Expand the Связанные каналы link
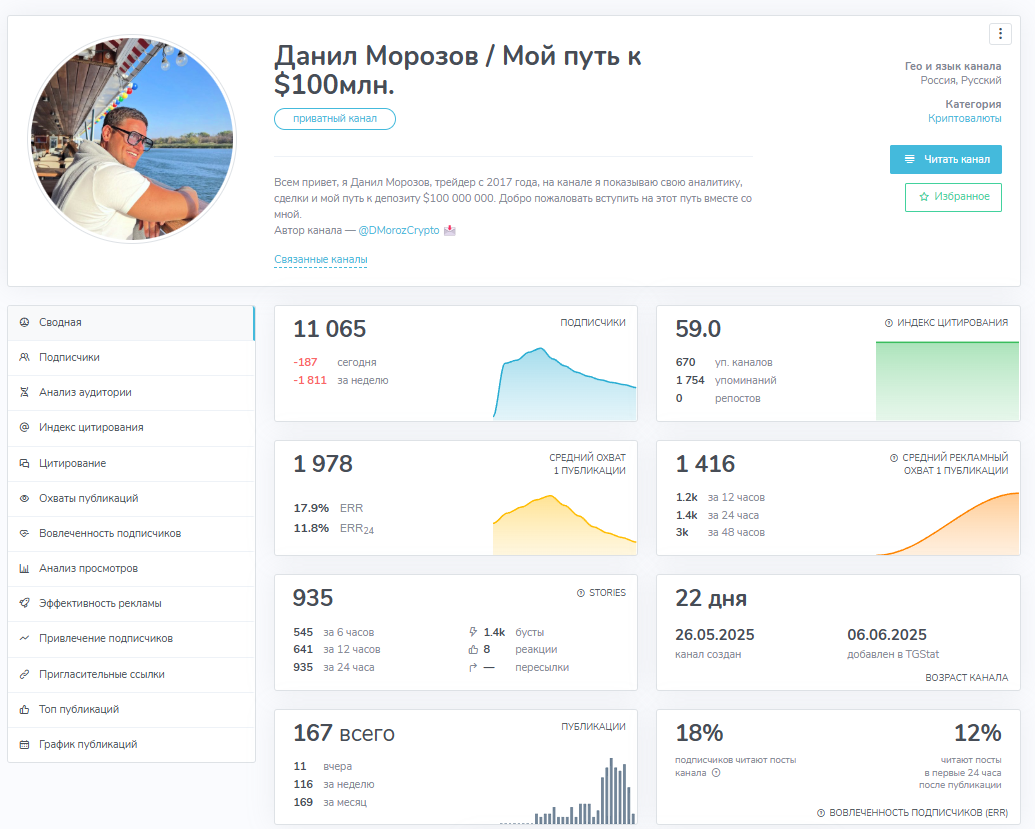The height and width of the screenshot is (829, 1035). (x=321, y=259)
